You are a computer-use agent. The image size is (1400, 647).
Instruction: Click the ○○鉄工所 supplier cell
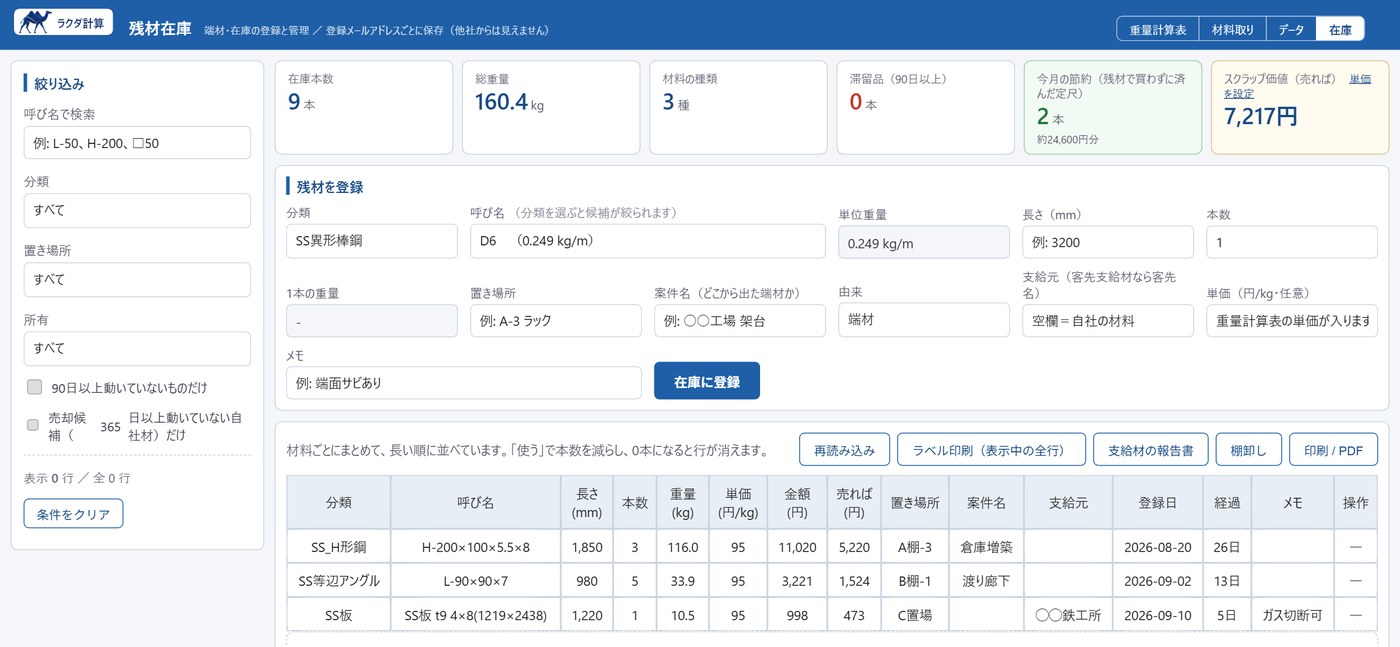[1068, 615]
